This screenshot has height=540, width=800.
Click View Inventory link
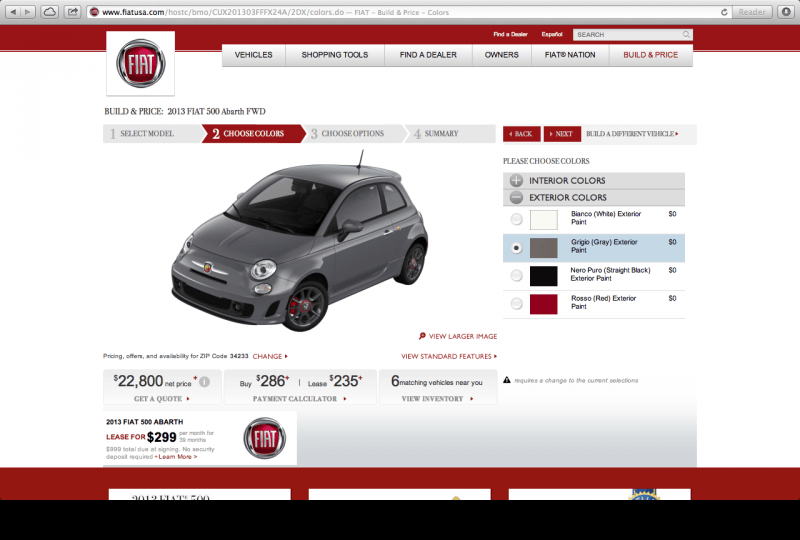(x=437, y=399)
